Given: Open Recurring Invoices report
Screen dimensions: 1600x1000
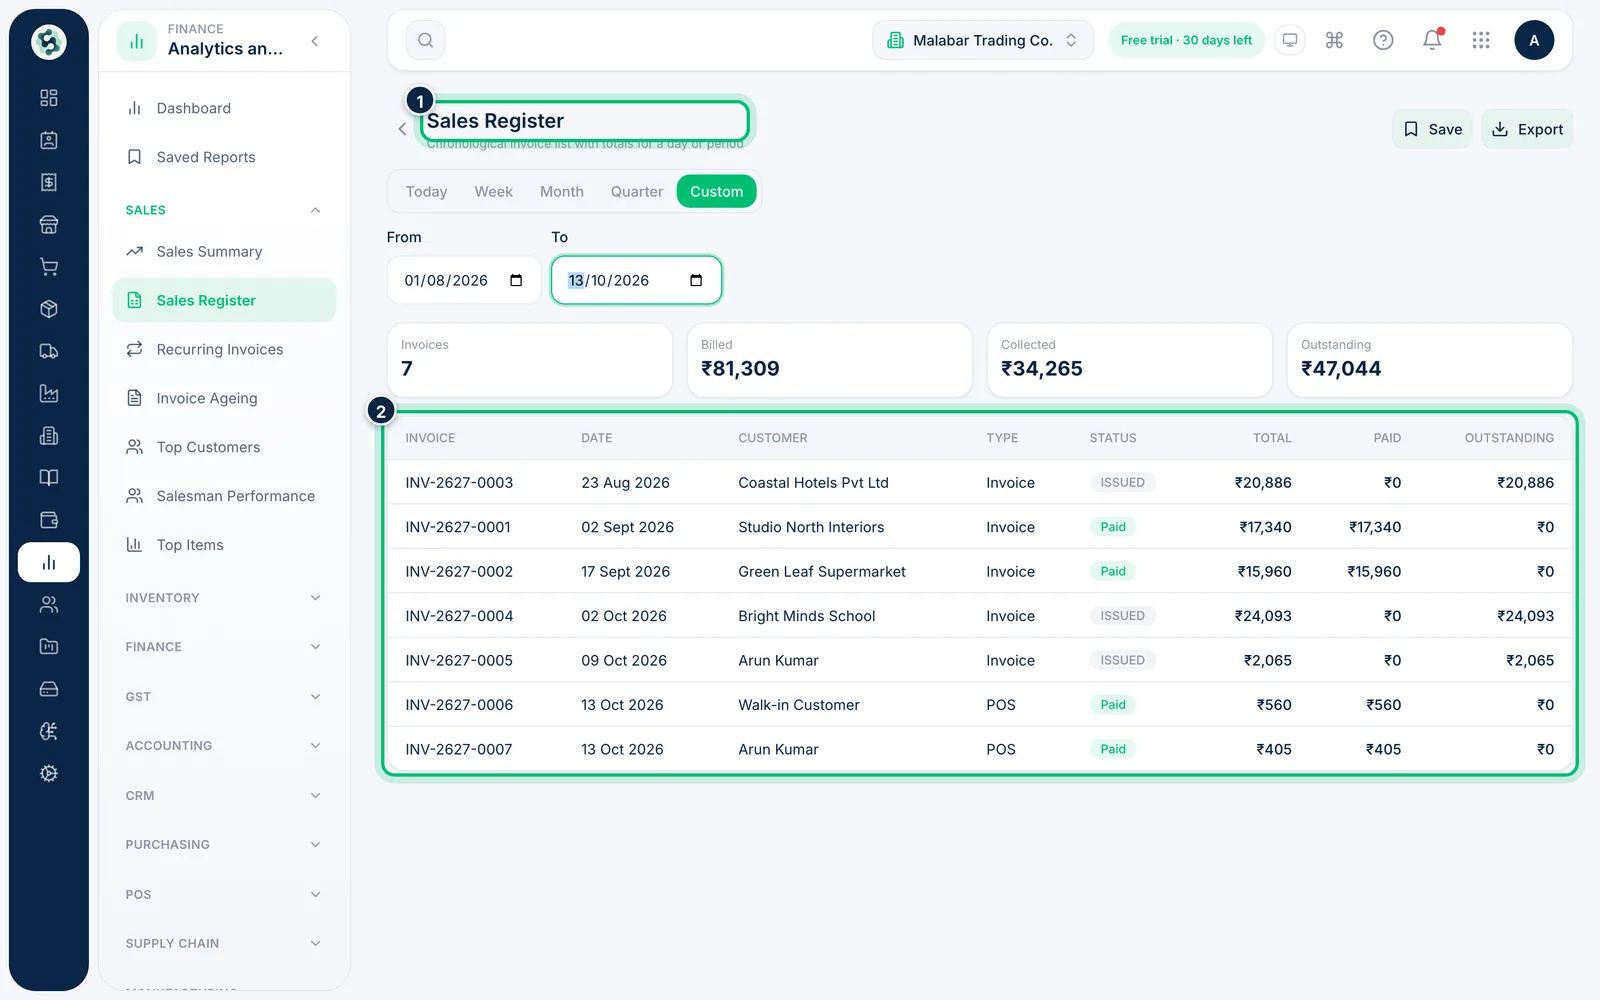Looking at the screenshot, I should 224,349.
